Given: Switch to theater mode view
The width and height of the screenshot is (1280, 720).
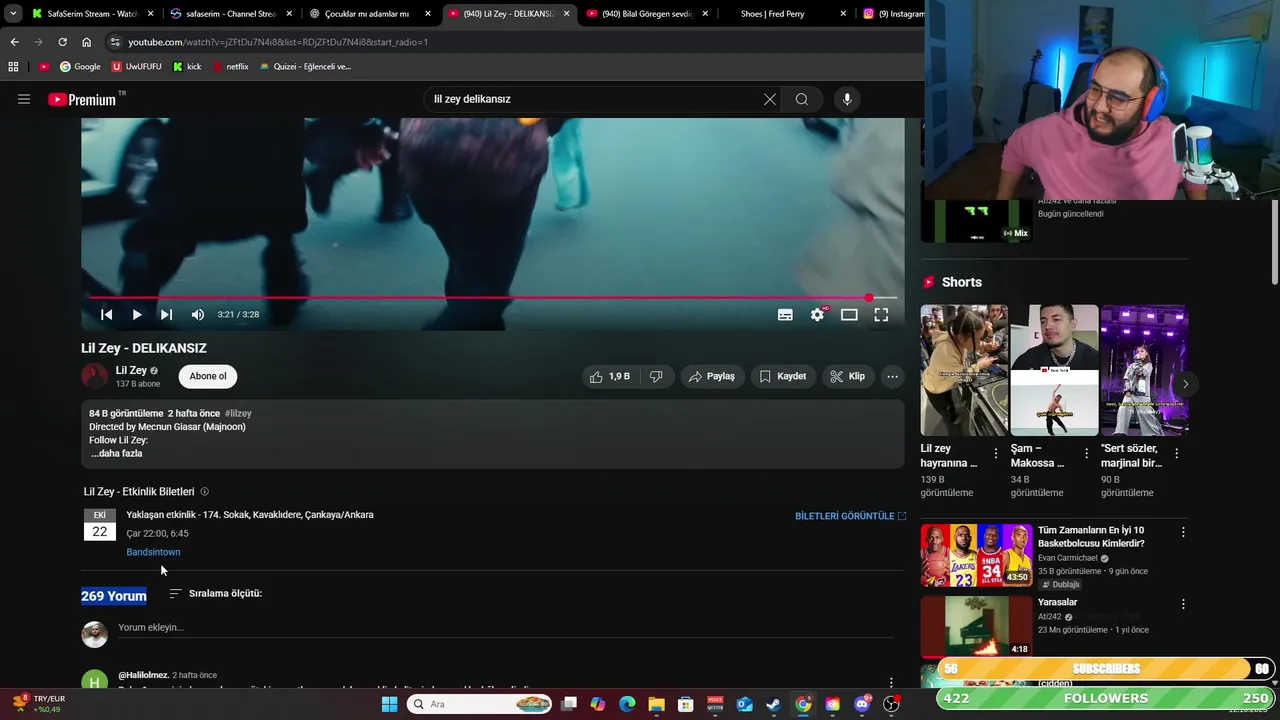Looking at the screenshot, I should point(849,314).
